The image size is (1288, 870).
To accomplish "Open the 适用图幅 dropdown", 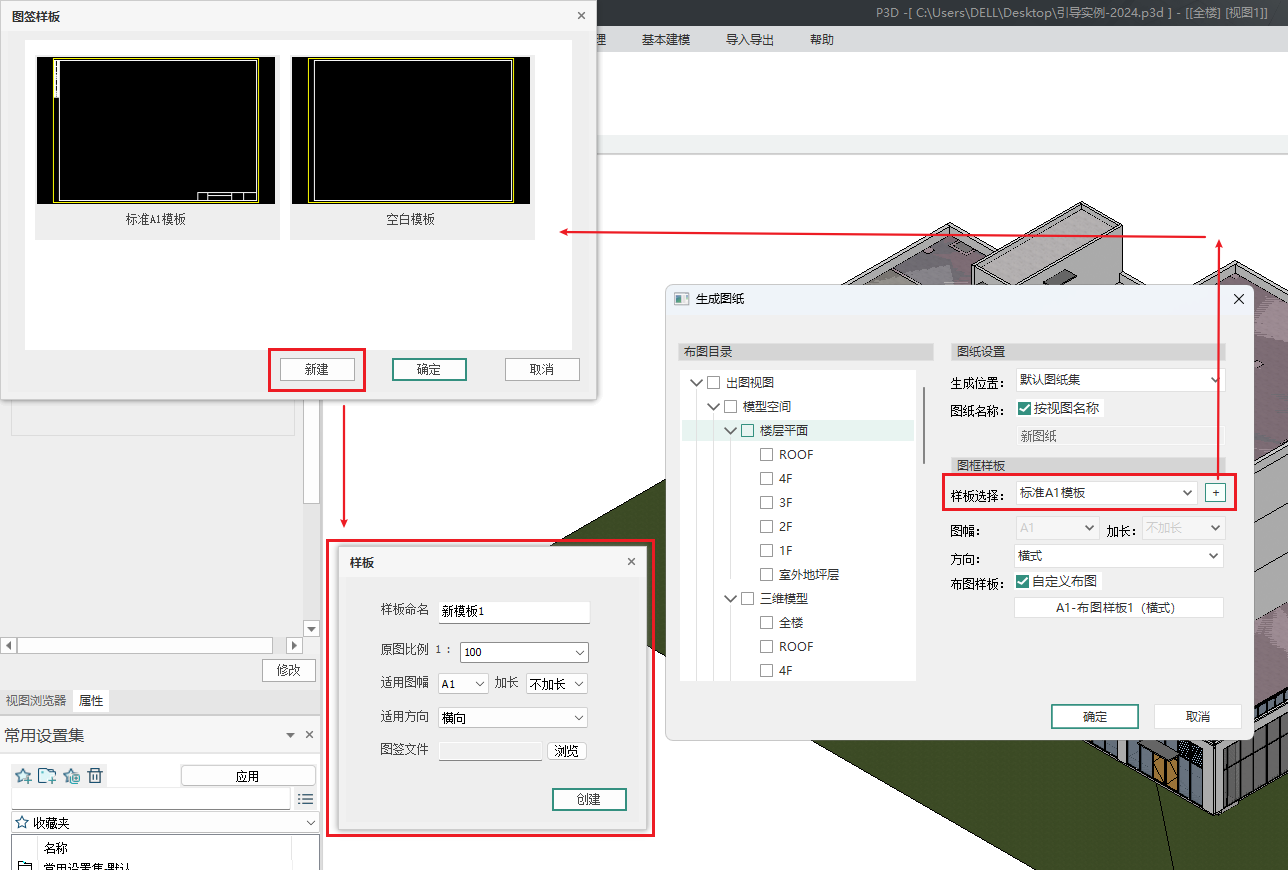I will click(463, 684).
